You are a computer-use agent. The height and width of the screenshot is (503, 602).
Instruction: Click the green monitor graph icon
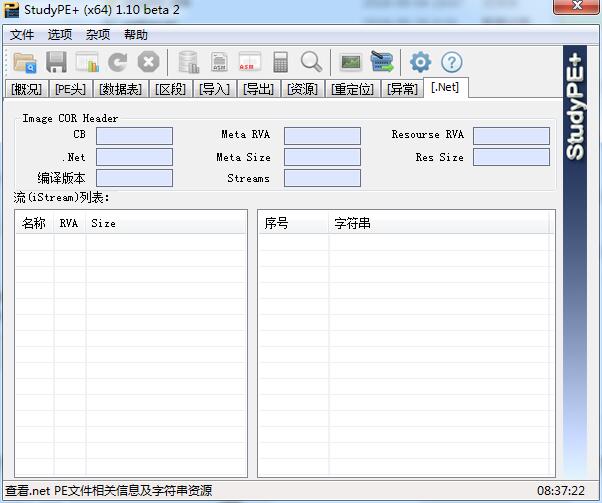click(x=351, y=62)
